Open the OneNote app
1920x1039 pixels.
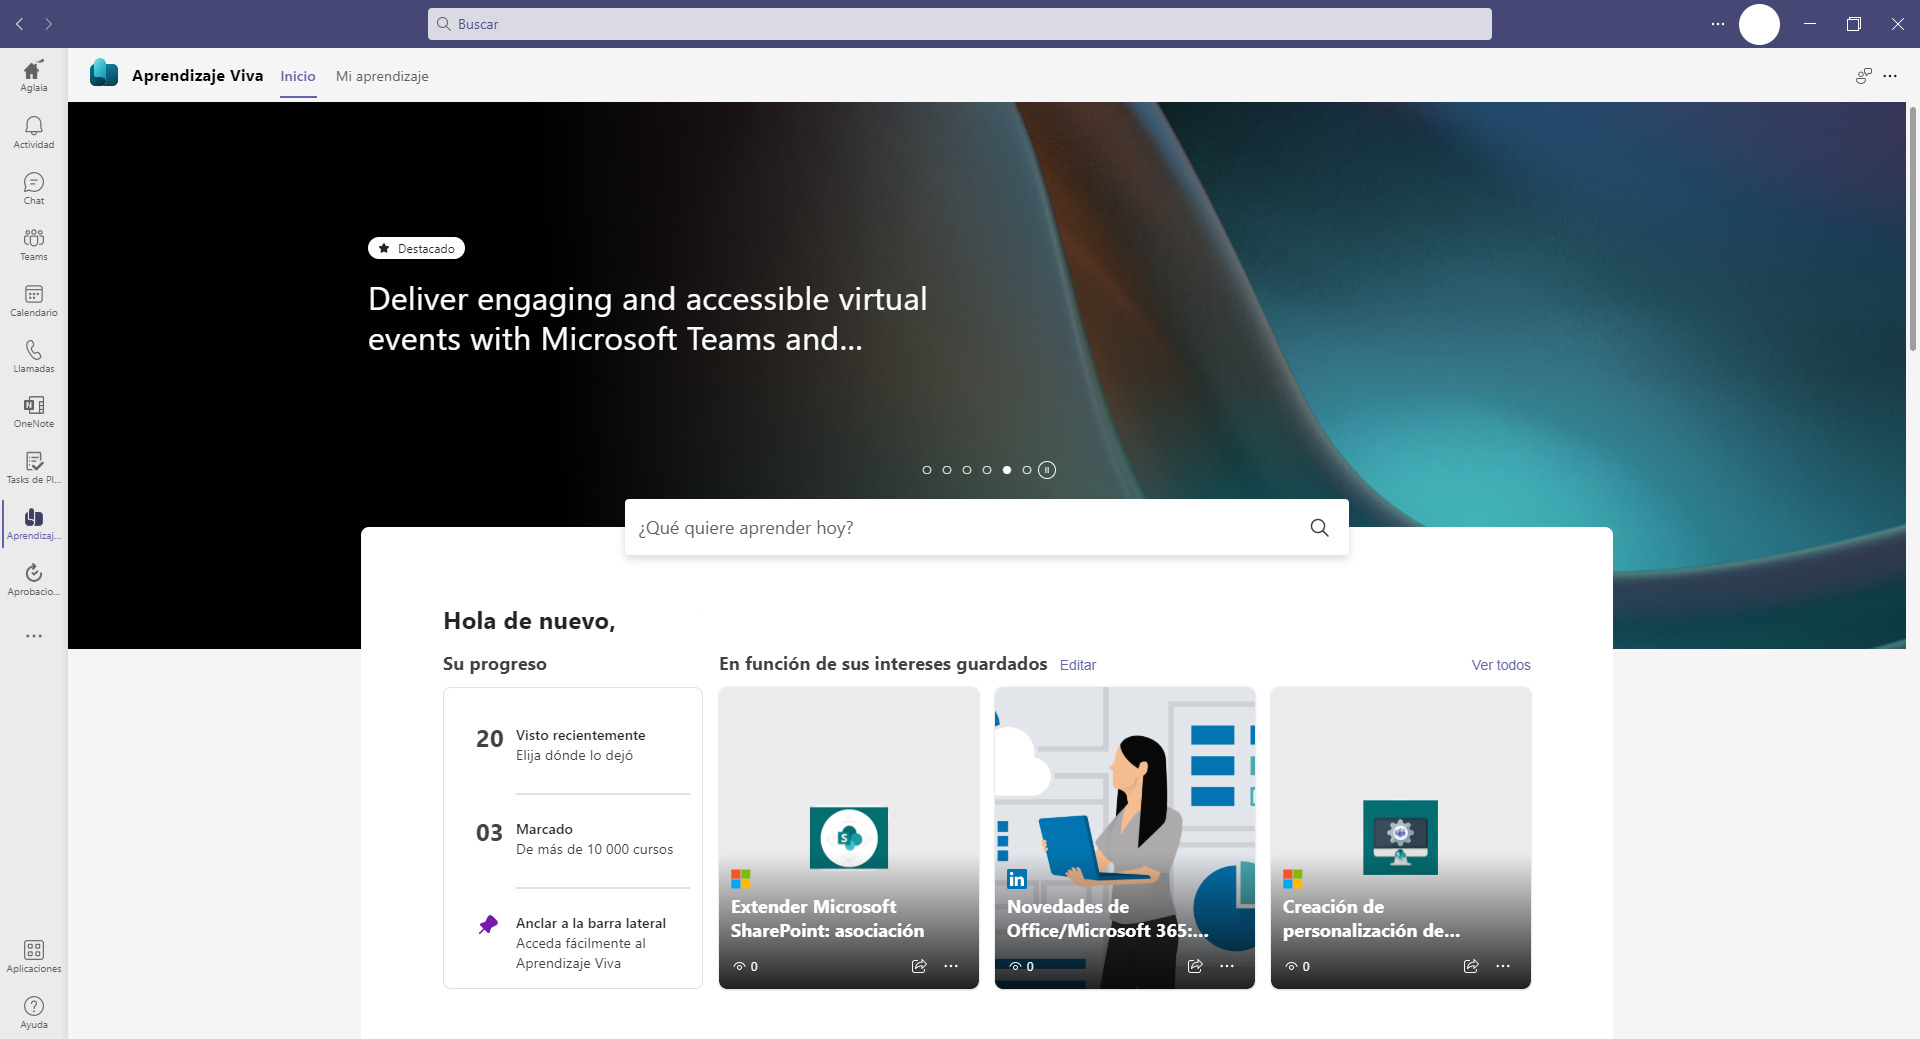[33, 412]
